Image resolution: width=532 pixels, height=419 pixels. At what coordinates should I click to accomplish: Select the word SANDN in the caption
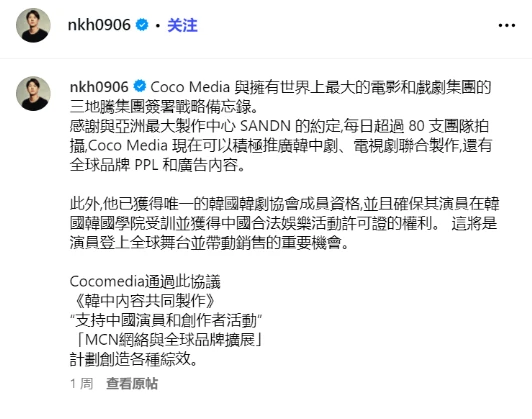coord(266,126)
